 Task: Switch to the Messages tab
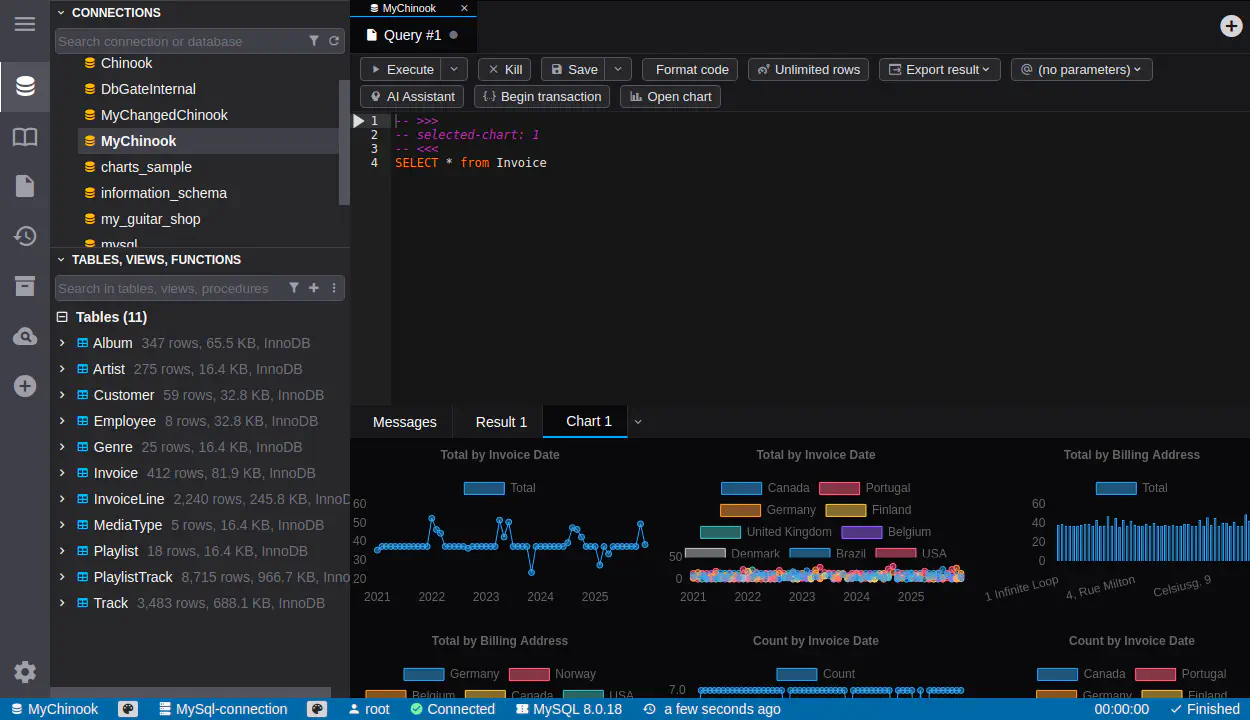pyautogui.click(x=404, y=422)
